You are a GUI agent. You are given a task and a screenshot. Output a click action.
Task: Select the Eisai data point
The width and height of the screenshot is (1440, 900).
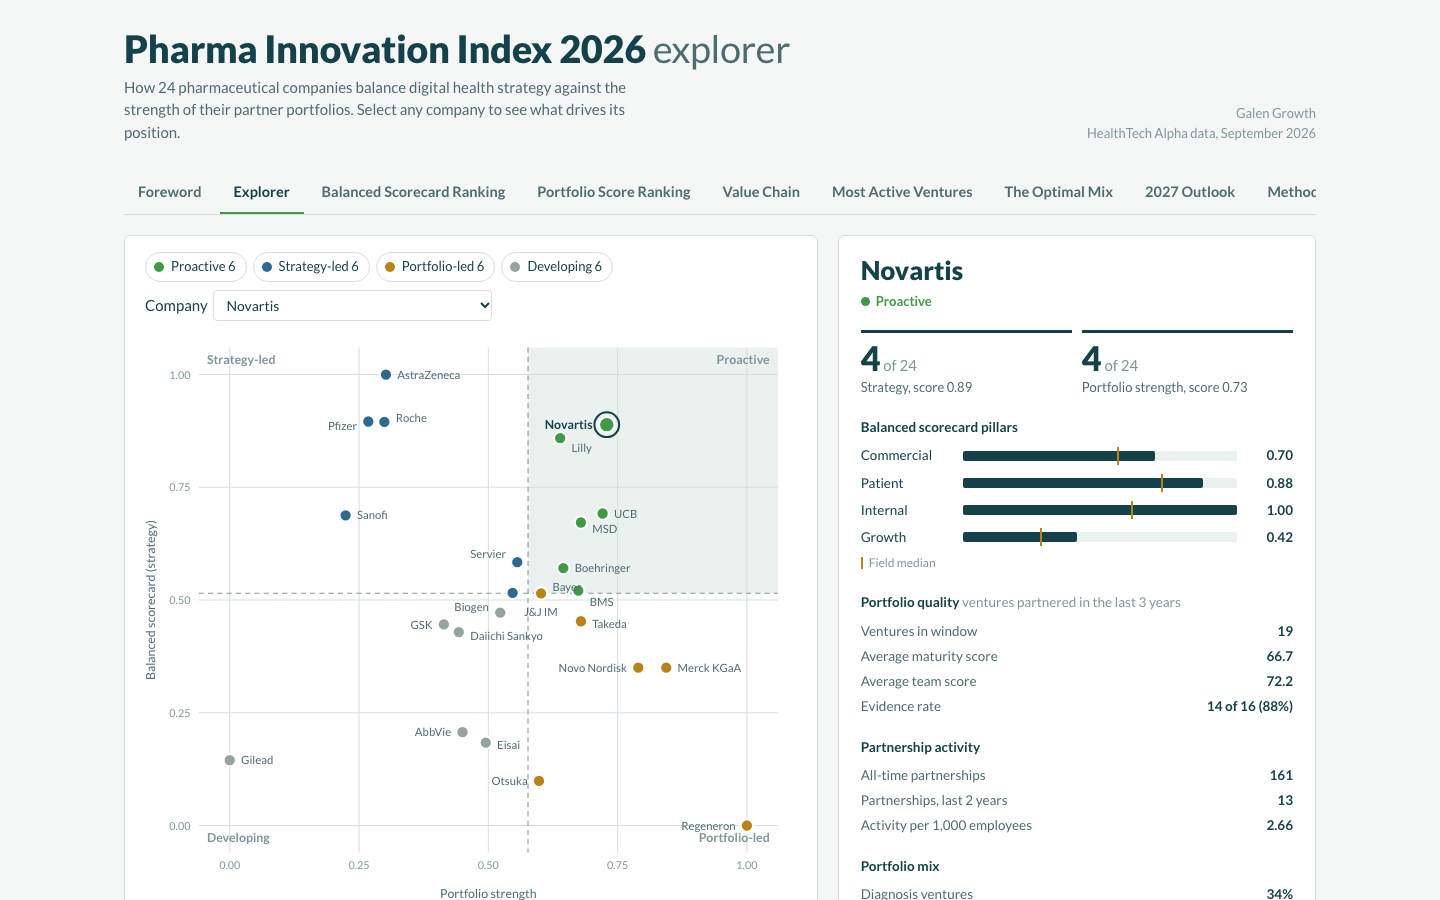[x=486, y=743]
